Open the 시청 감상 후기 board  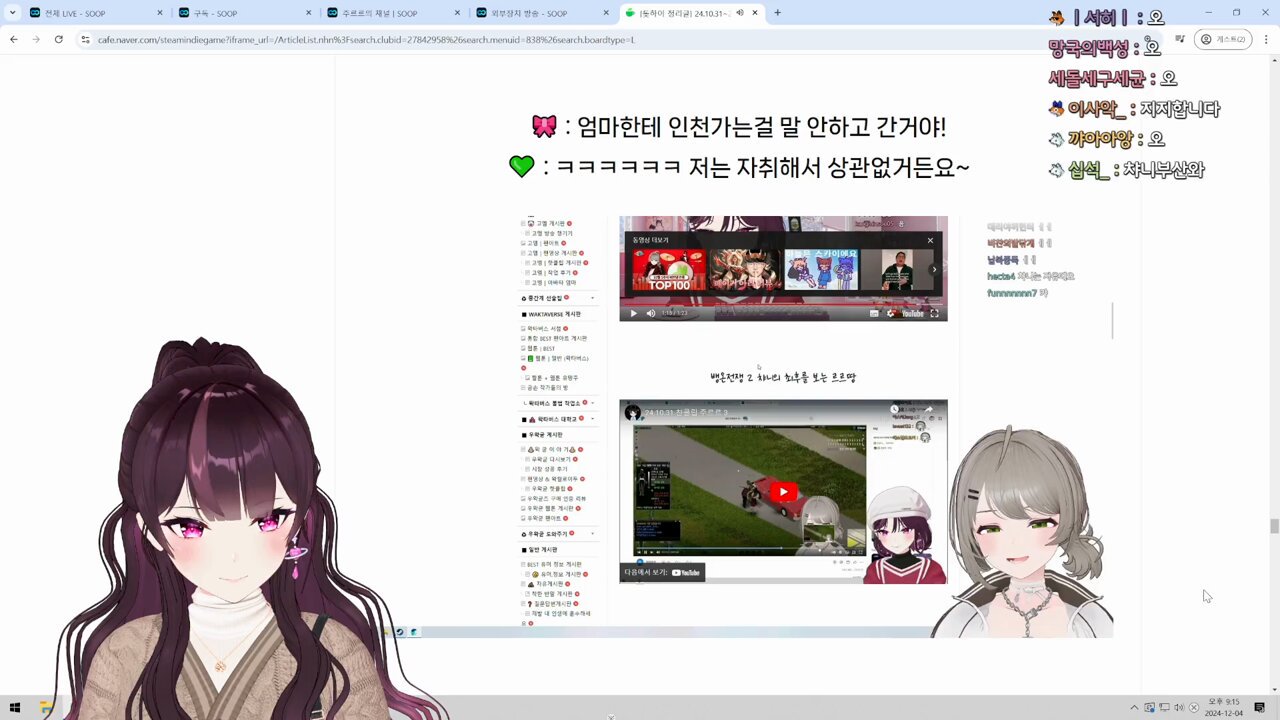pyautogui.click(x=548, y=469)
